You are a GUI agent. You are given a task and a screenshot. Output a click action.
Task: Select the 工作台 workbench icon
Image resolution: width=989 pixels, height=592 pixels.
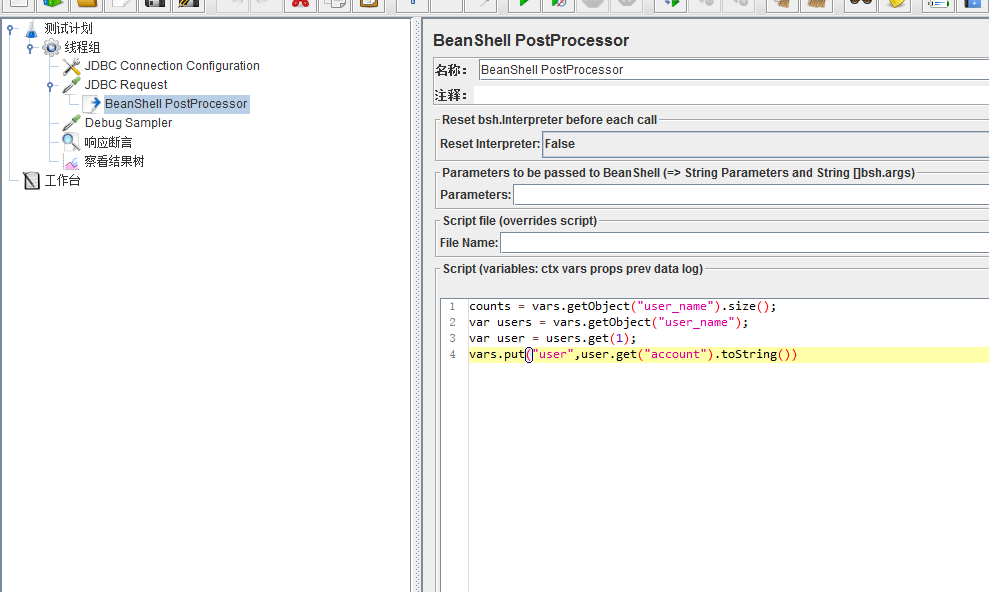click(x=32, y=181)
